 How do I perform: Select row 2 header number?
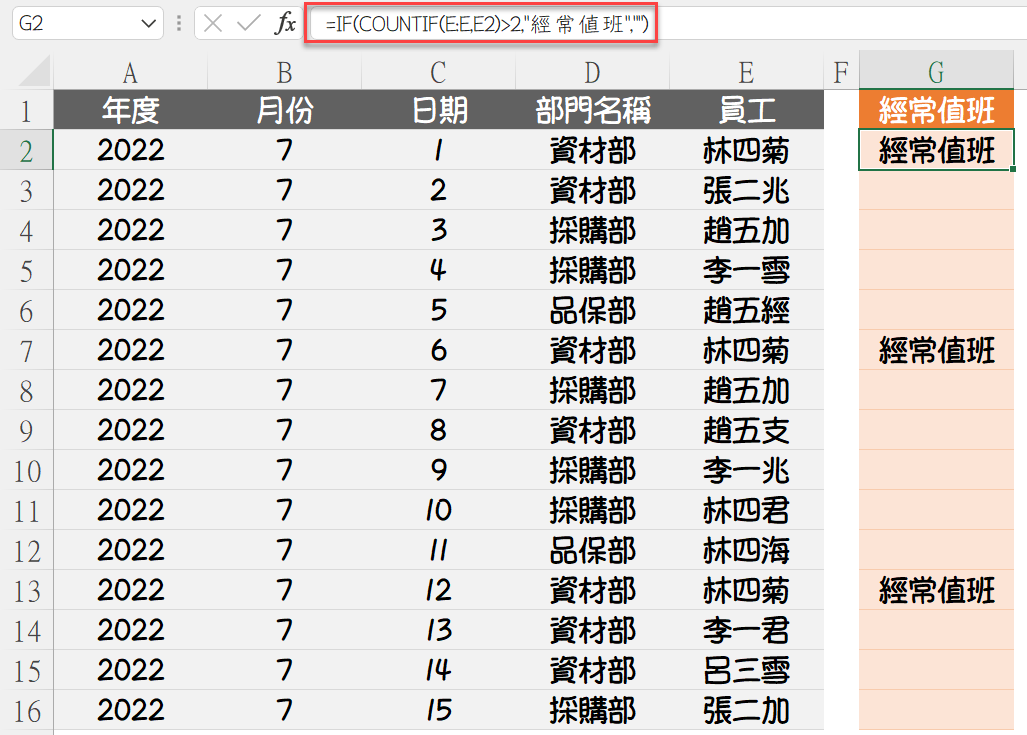(x=26, y=151)
